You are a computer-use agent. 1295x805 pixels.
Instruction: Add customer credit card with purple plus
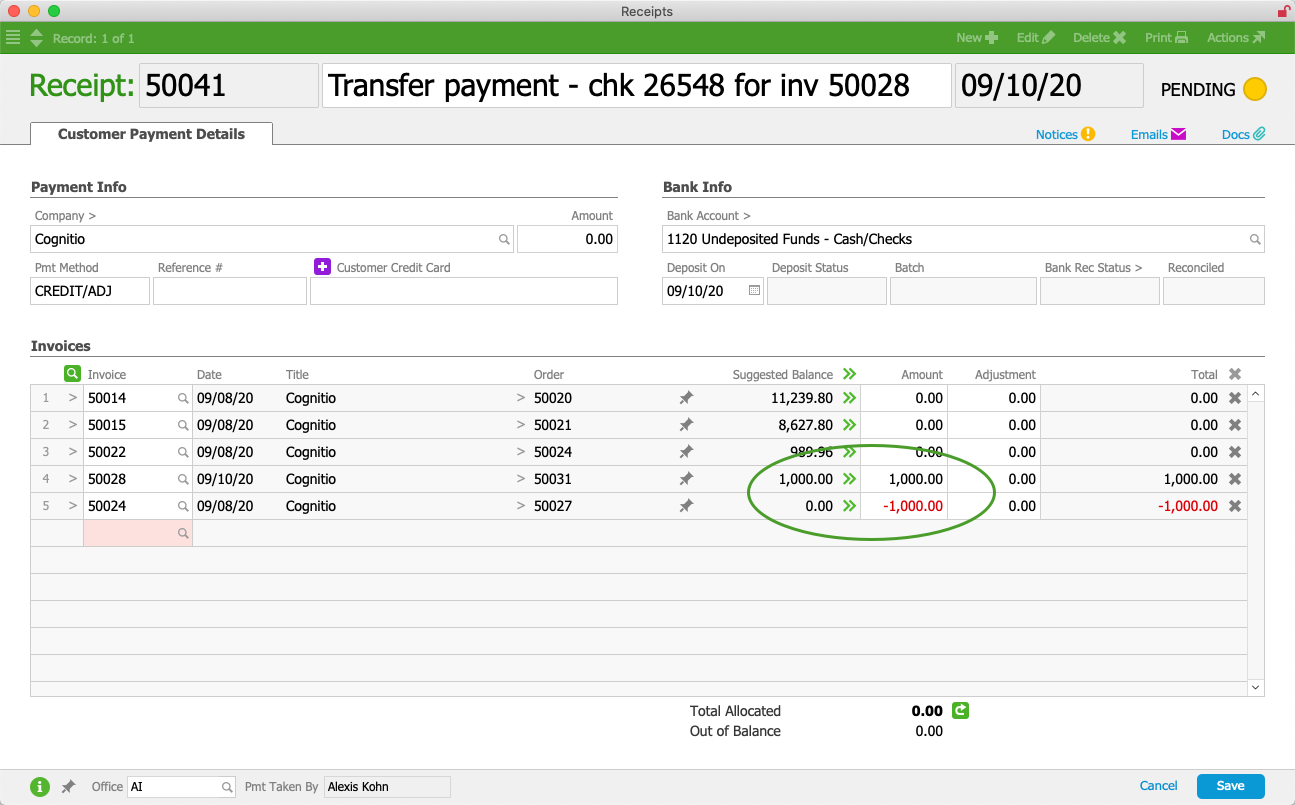point(322,266)
